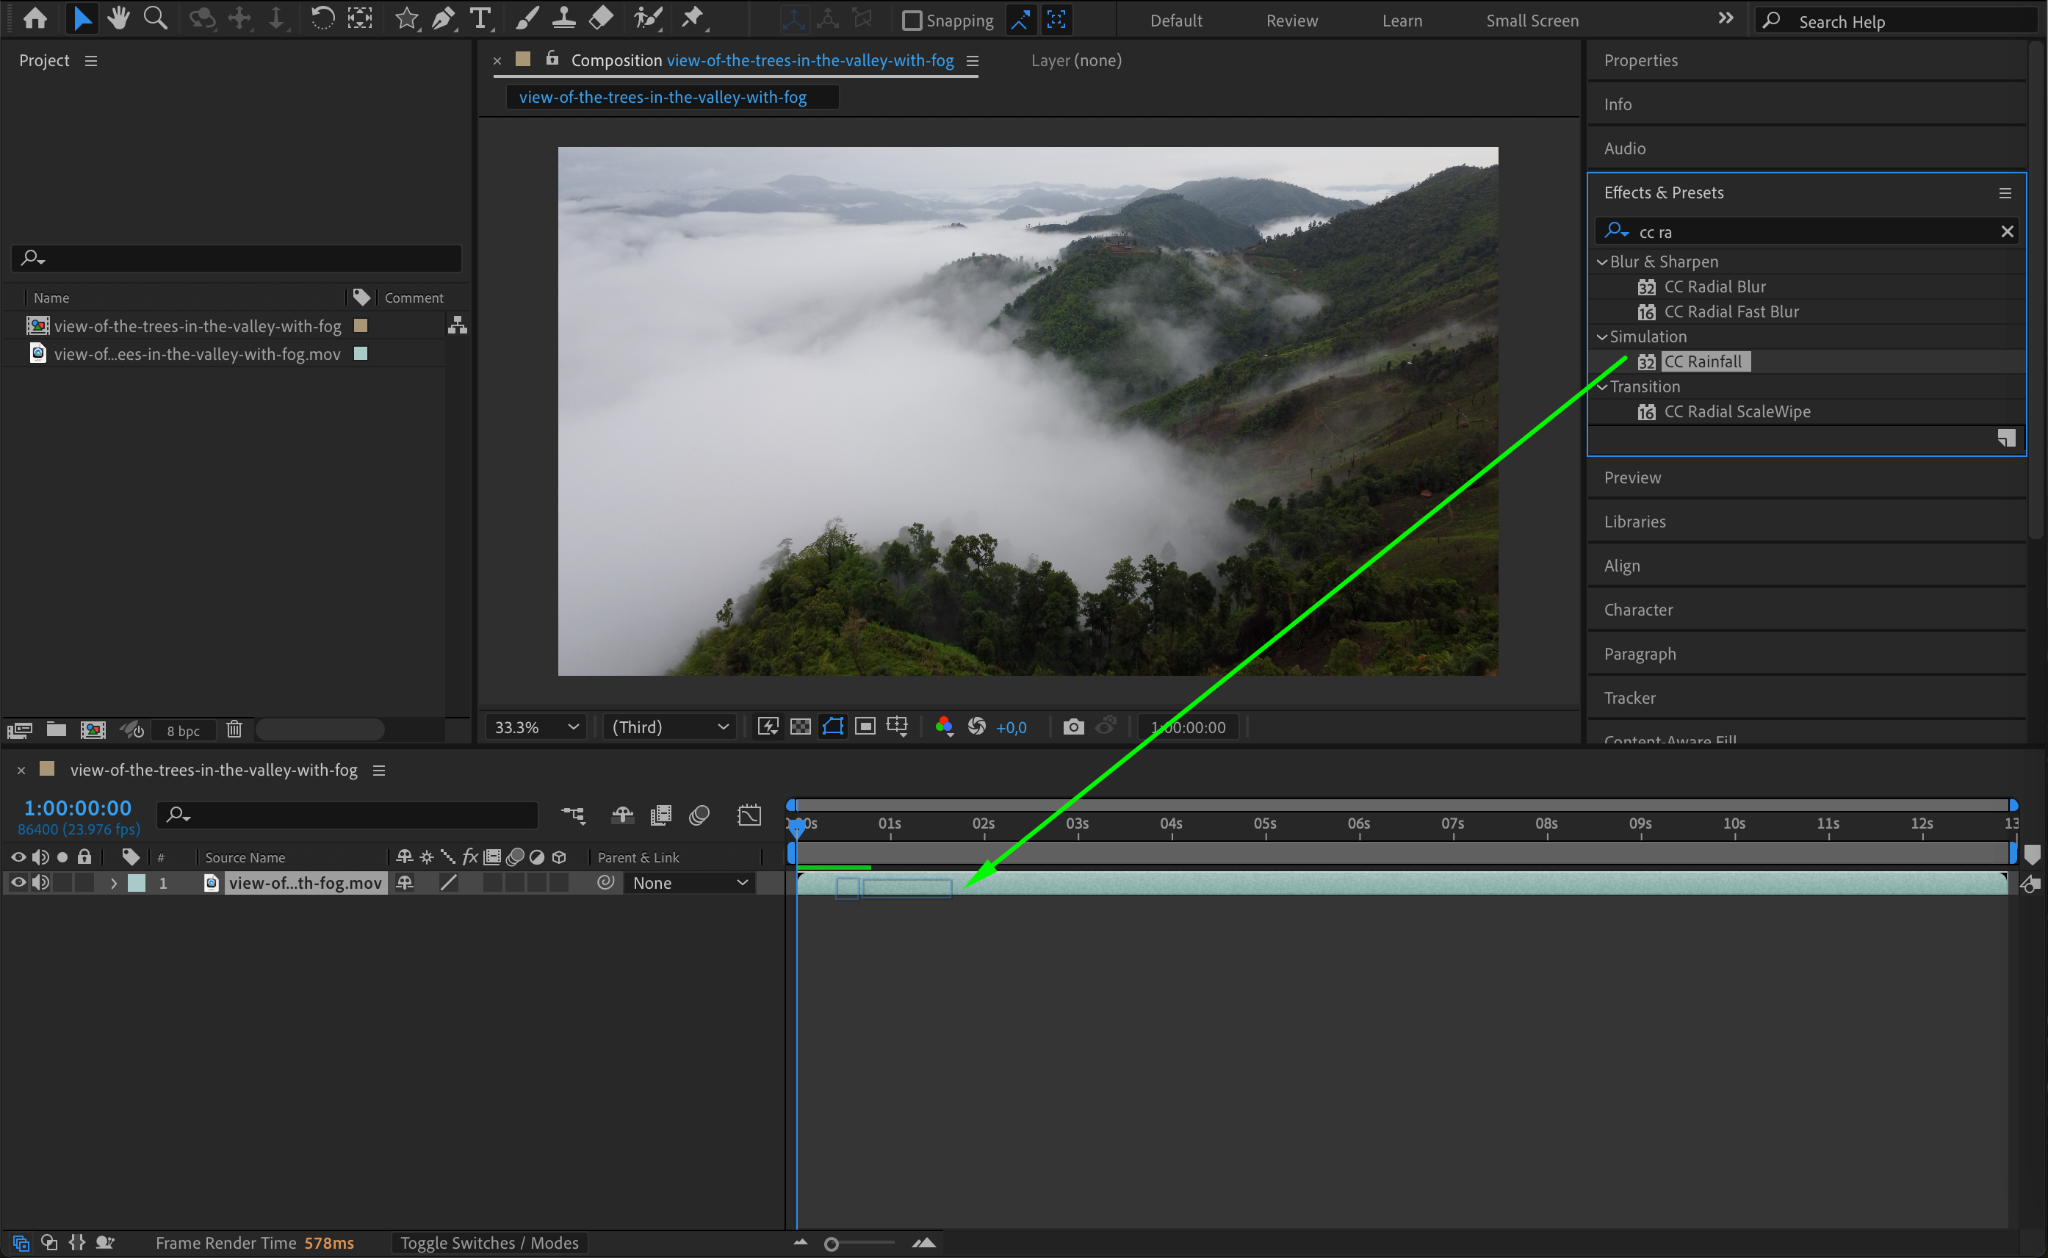Collapse the Blur & Sharpen category
The height and width of the screenshot is (1258, 2048).
pyautogui.click(x=1602, y=262)
